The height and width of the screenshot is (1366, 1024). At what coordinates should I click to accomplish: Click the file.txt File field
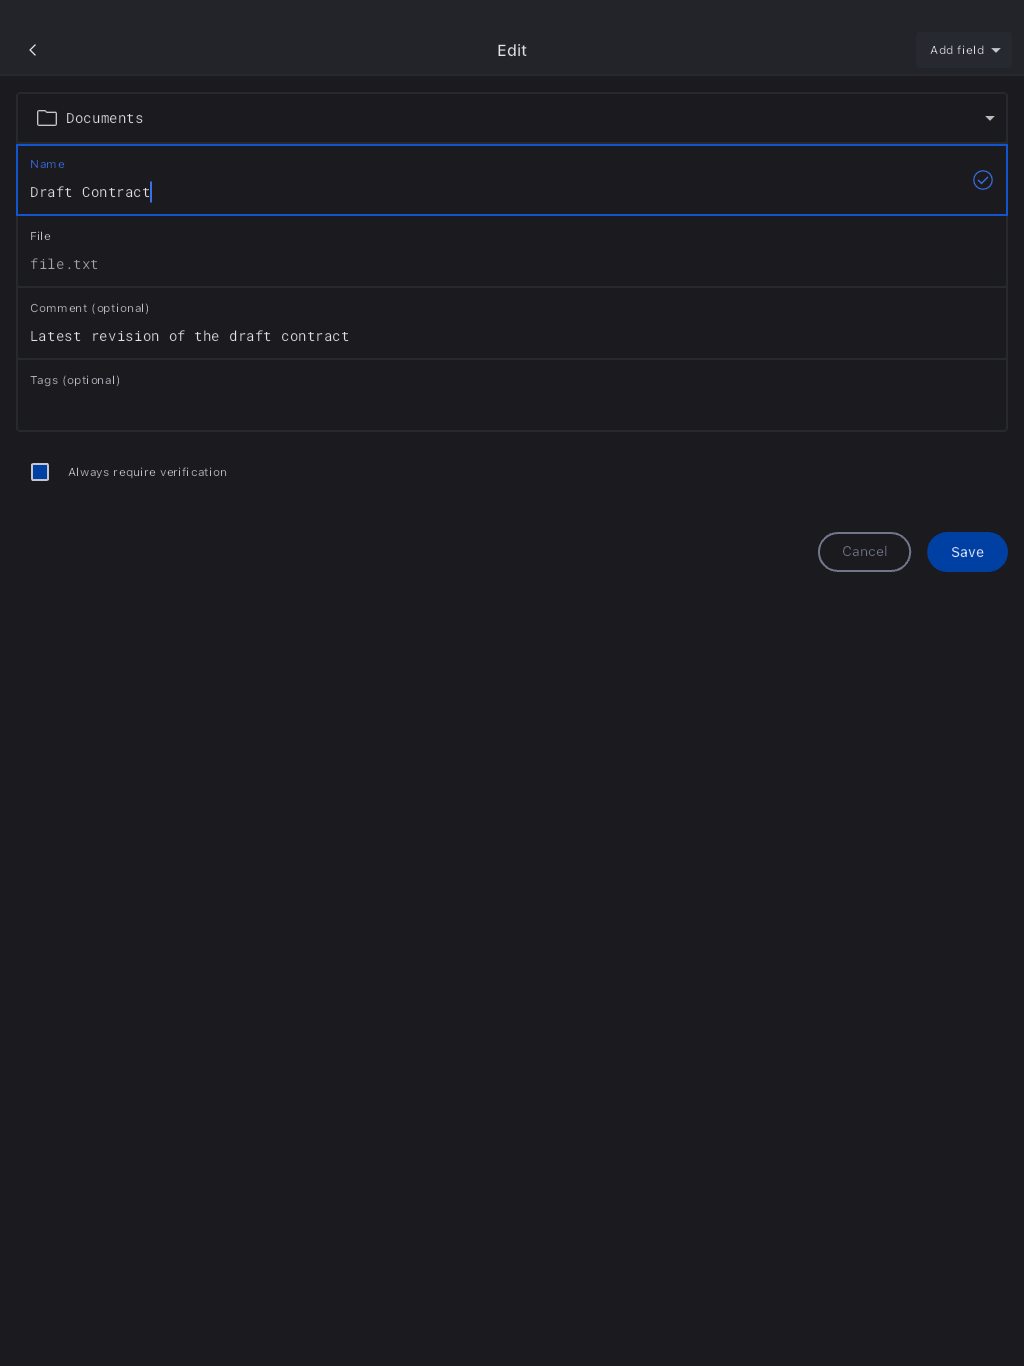[x=400, y=264]
